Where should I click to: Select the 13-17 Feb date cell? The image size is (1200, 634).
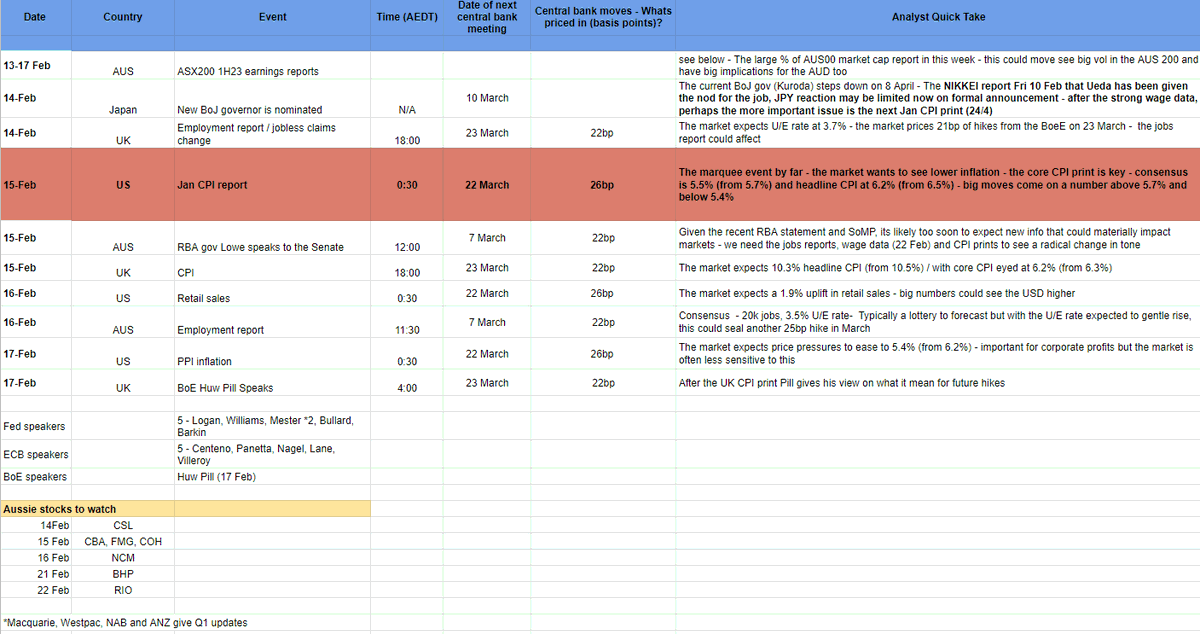pyautogui.click(x=35, y=65)
